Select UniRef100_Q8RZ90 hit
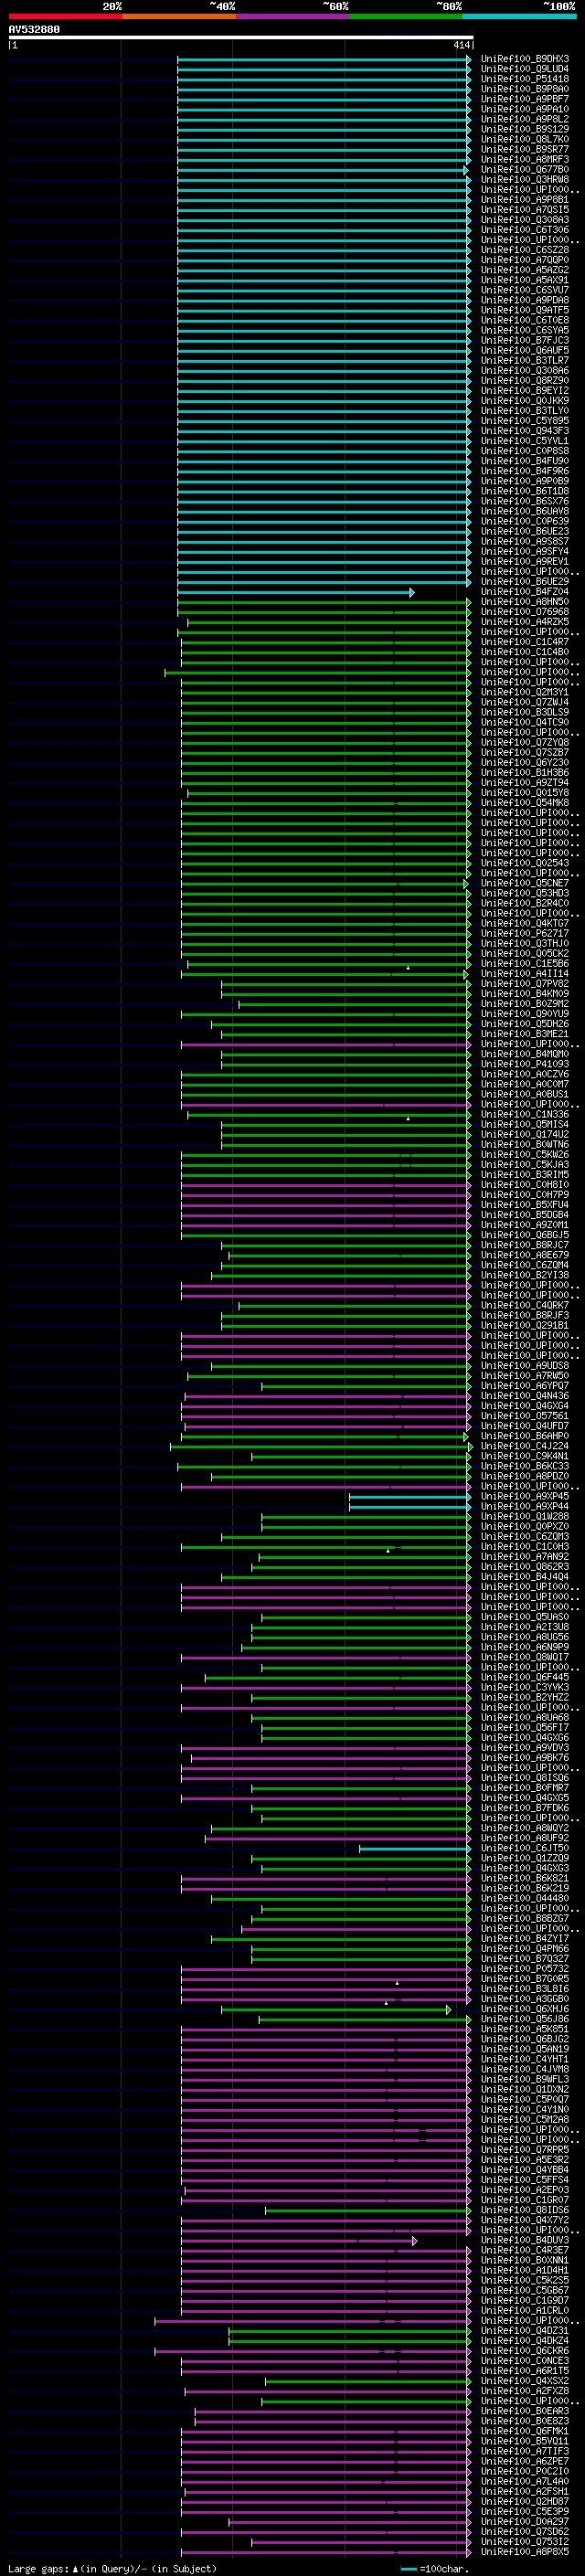Screen dimensions: 585x2576 (525, 381)
